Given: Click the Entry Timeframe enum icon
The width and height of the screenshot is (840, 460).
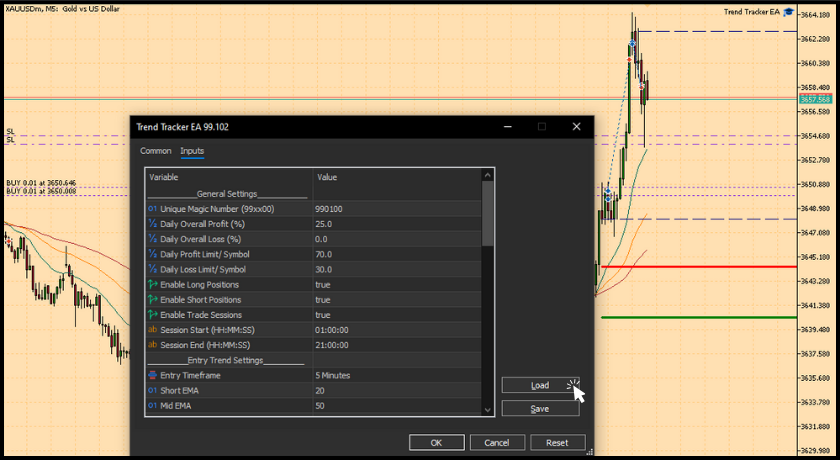Looking at the screenshot, I should coord(153,375).
